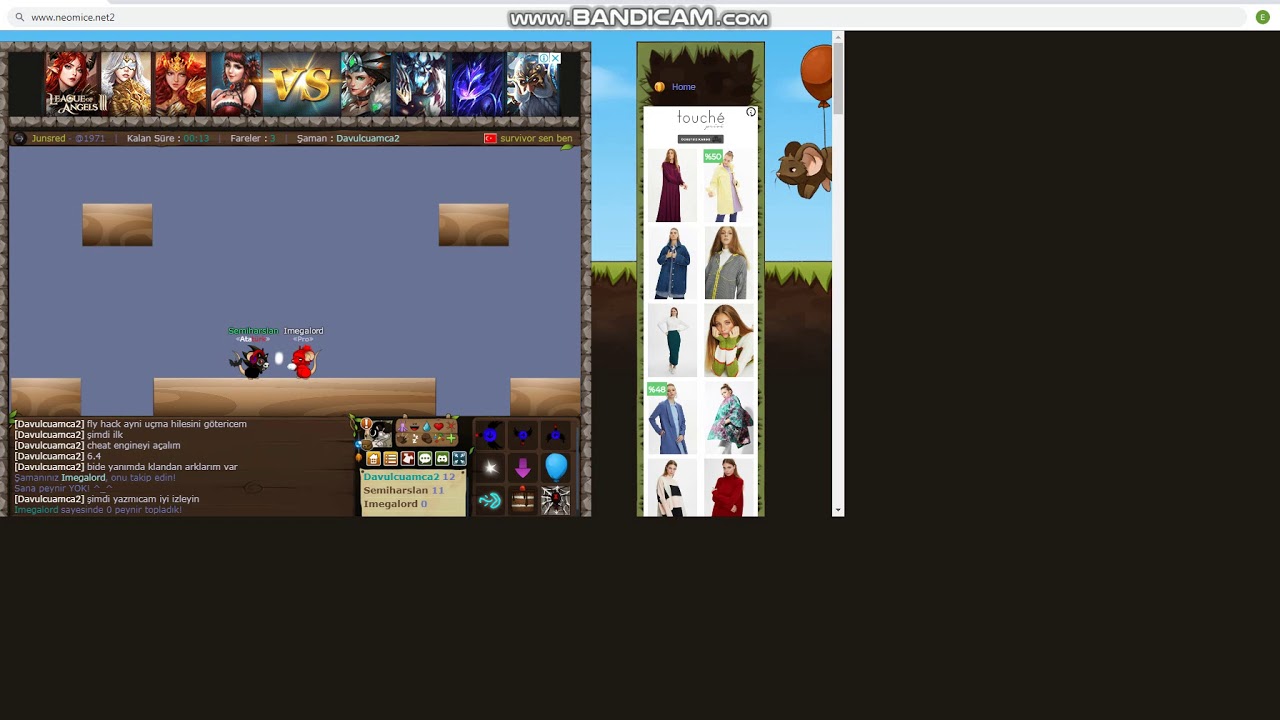Click the address bar search icon
The width and height of the screenshot is (1280, 720).
click(x=19, y=17)
